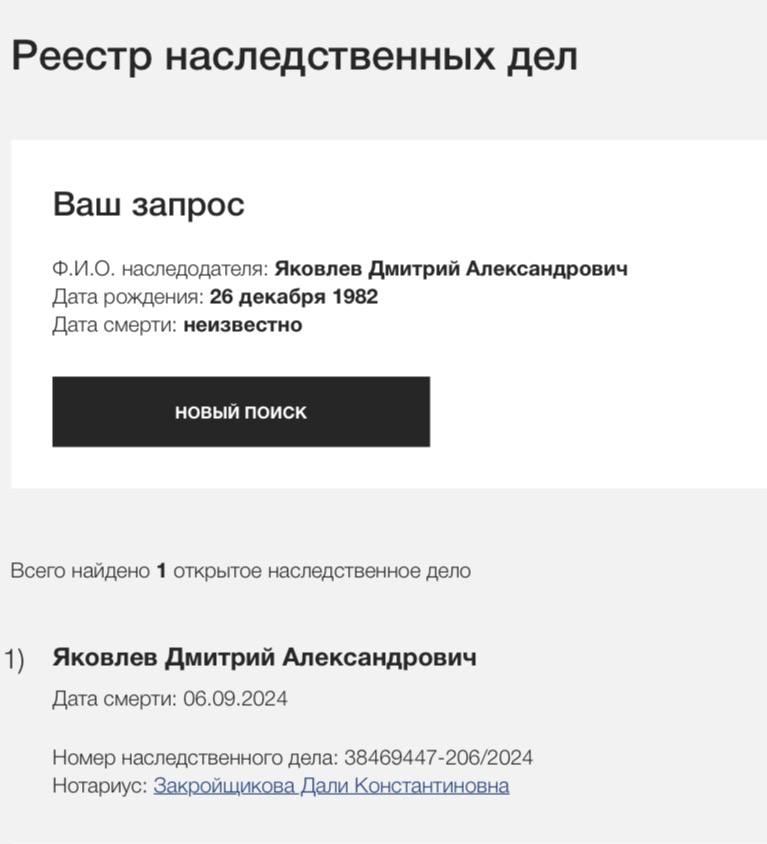Click the "неизвестно" death date value
This screenshot has width=767, height=844.
click(x=243, y=325)
